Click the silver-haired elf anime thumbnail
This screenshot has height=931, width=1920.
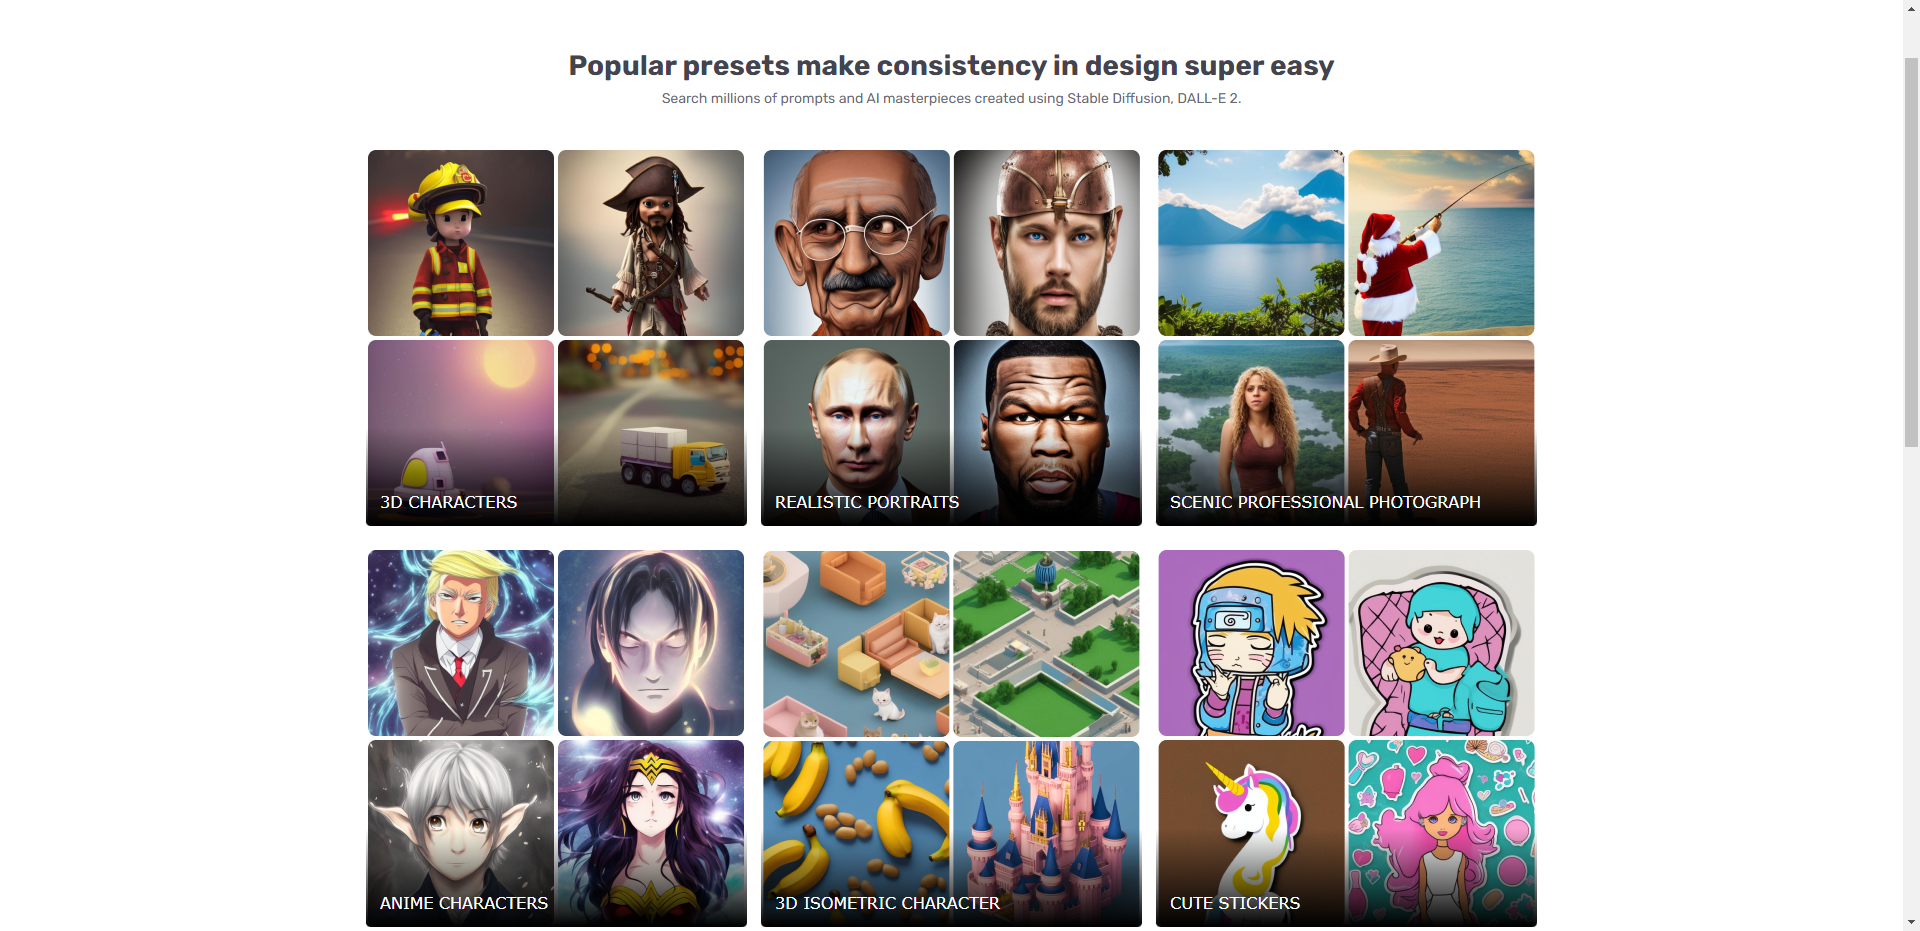tap(461, 833)
